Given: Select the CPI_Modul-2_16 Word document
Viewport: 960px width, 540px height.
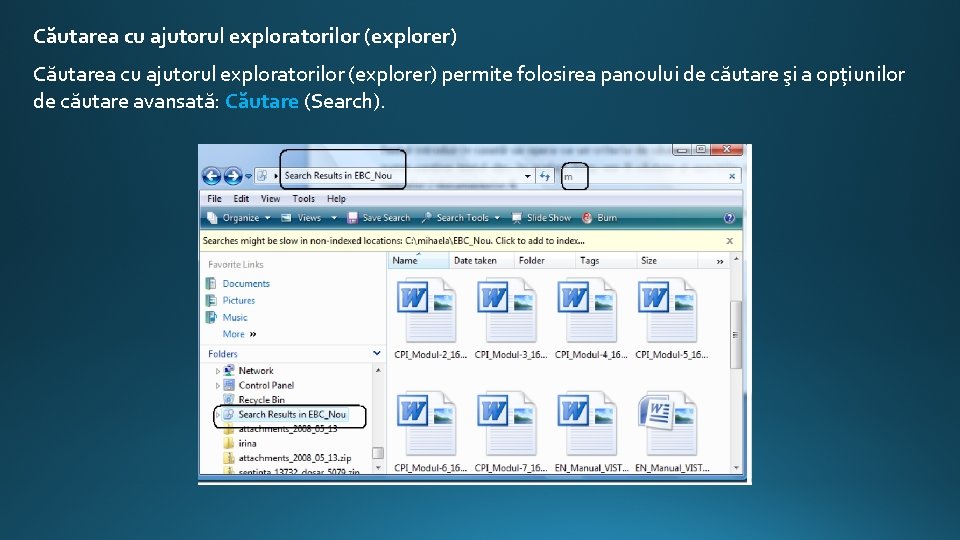Looking at the screenshot, I should (x=430, y=319).
